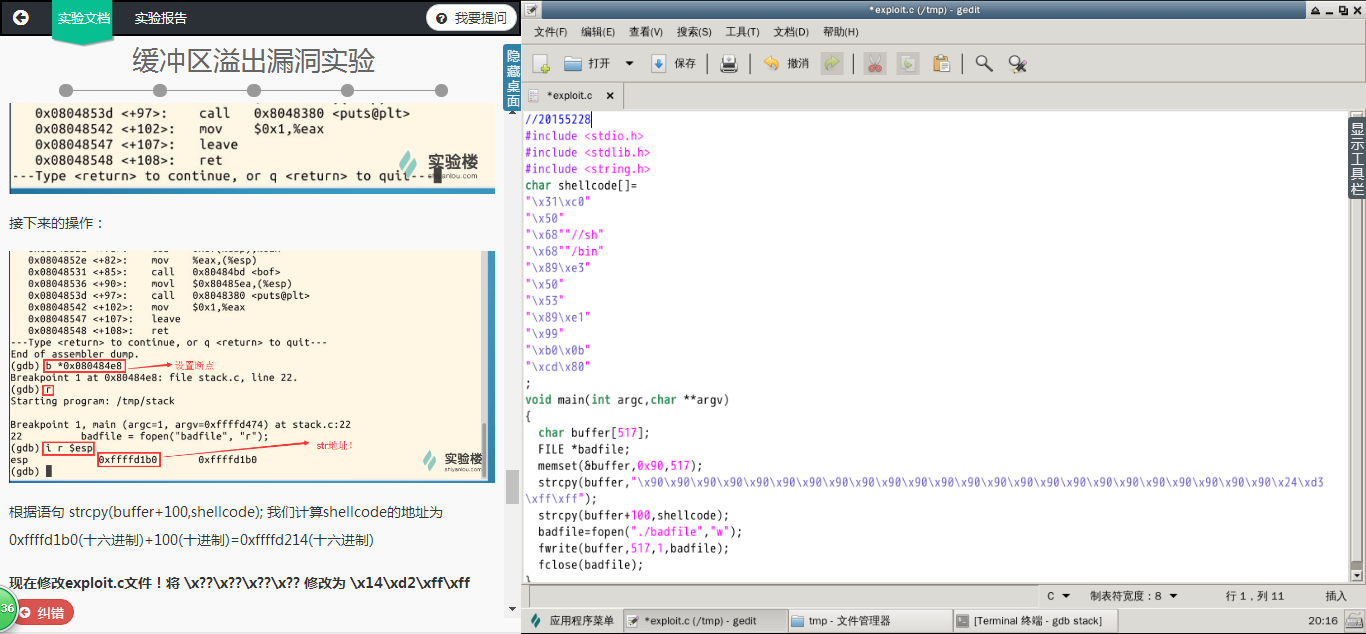The height and width of the screenshot is (634, 1366).
Task: Click the memset(&buffer,0x90,517); line
Action: point(620,466)
